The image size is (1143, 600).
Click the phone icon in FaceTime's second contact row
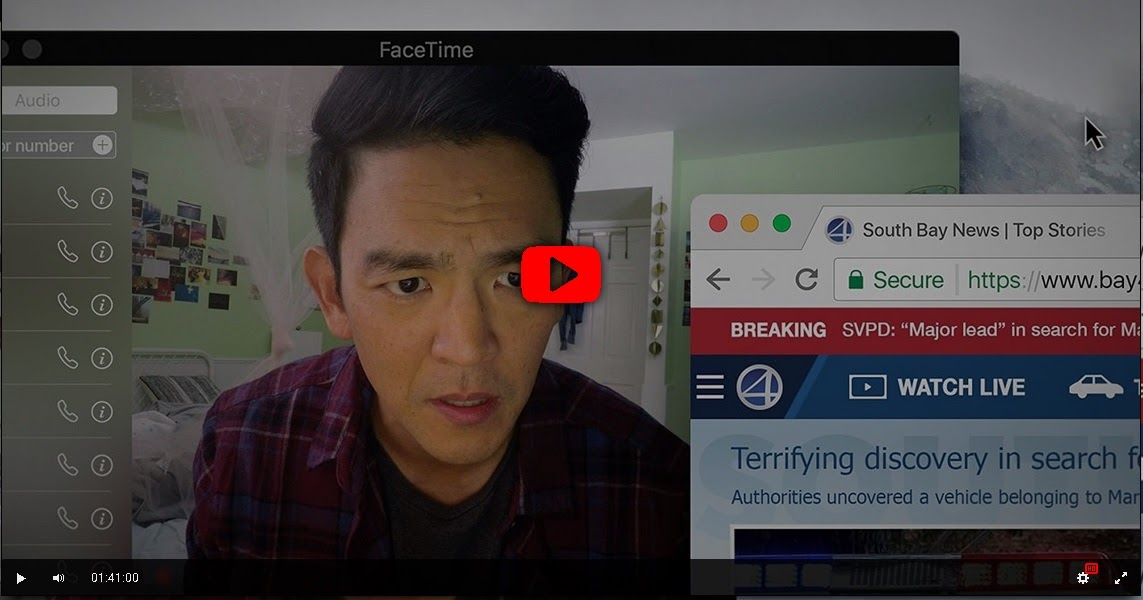68,252
